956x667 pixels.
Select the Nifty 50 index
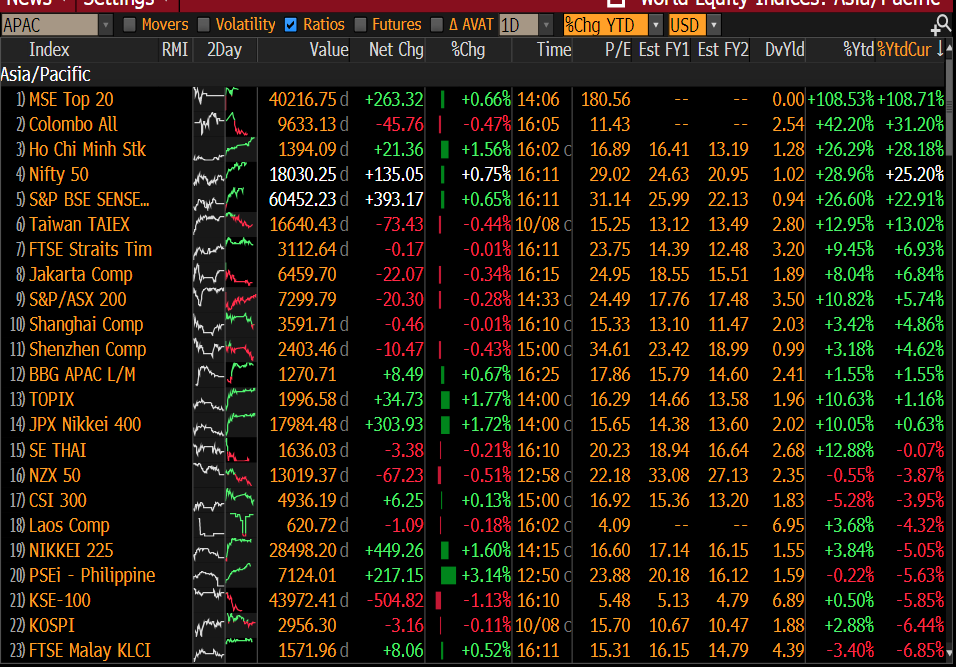pos(59,174)
